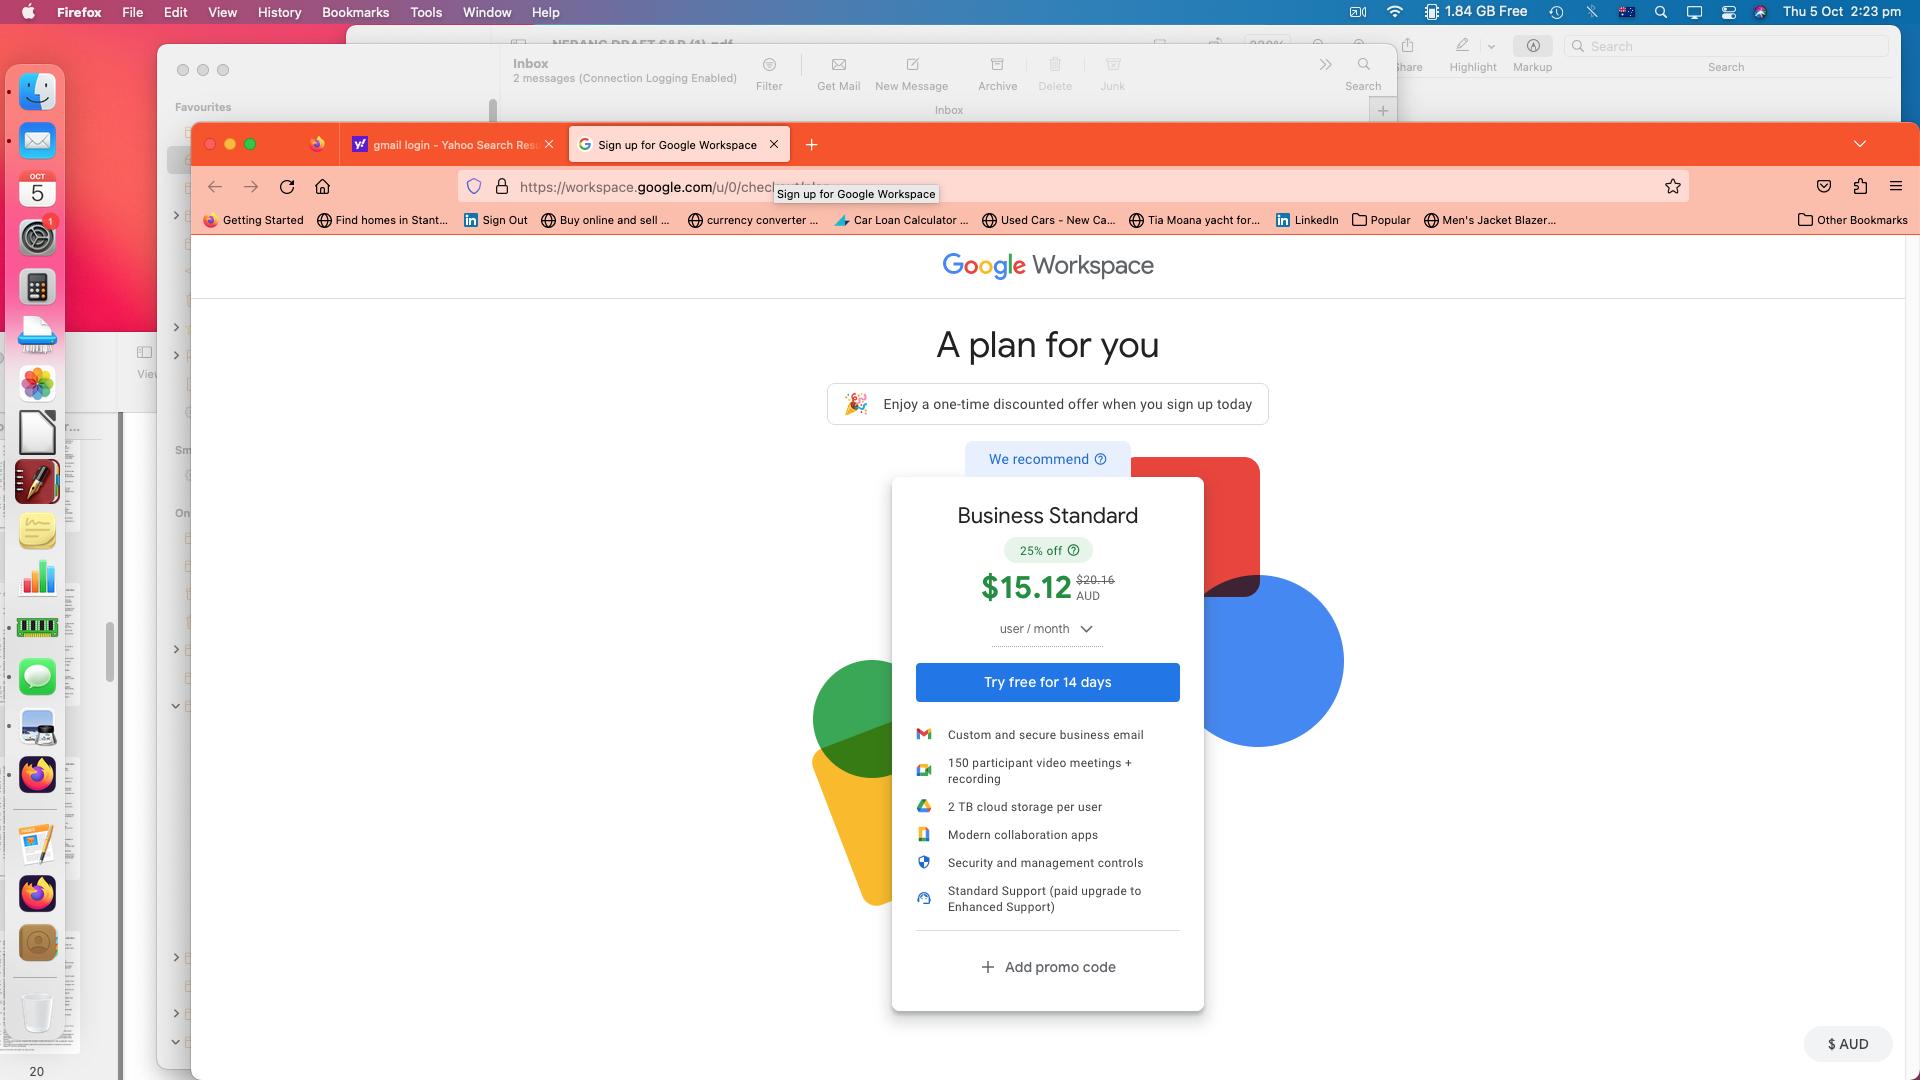
Task: Launch Photos from the Dock
Action: click(x=37, y=383)
